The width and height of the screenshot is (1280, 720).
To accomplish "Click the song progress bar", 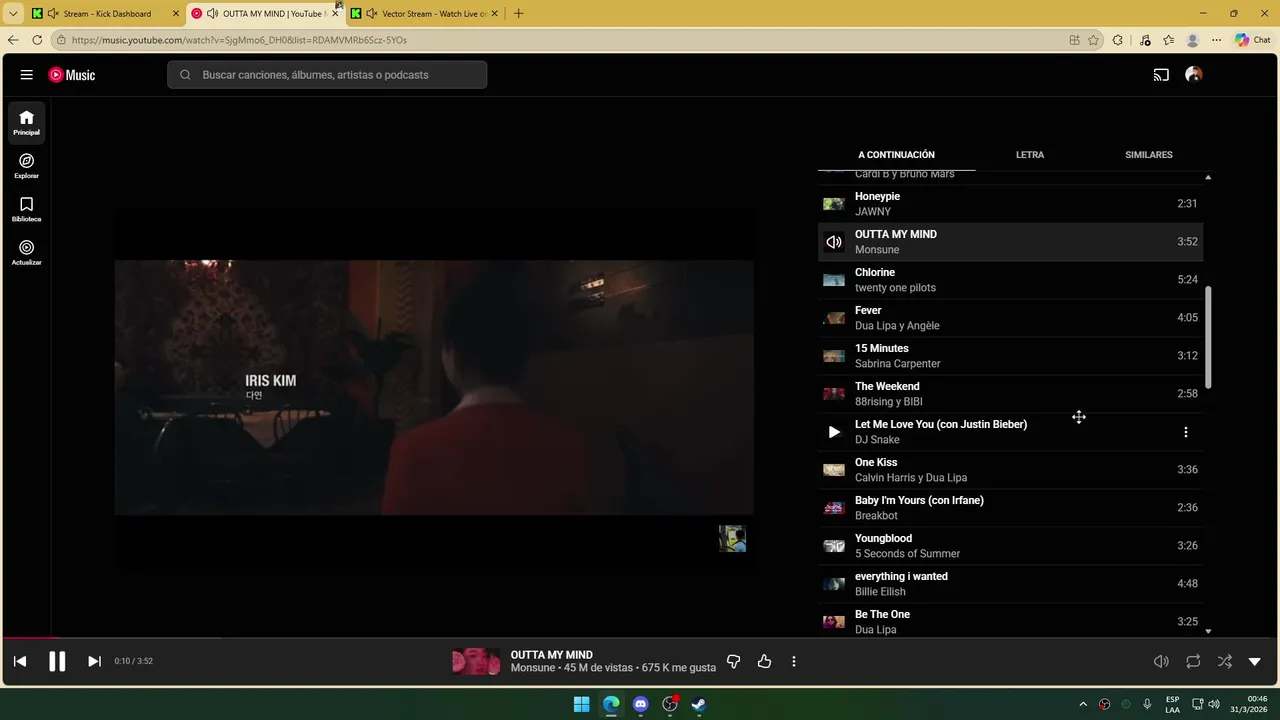I will tap(640, 638).
